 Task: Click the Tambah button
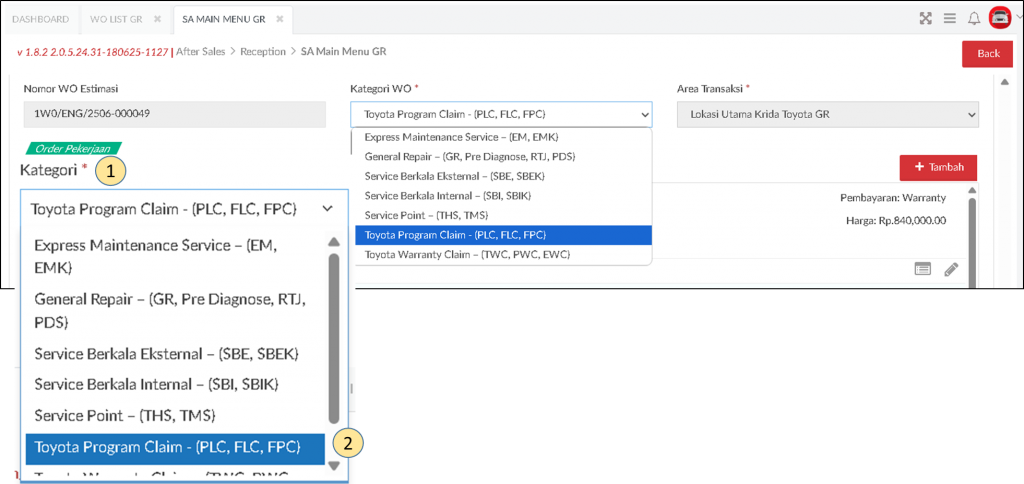point(938,167)
